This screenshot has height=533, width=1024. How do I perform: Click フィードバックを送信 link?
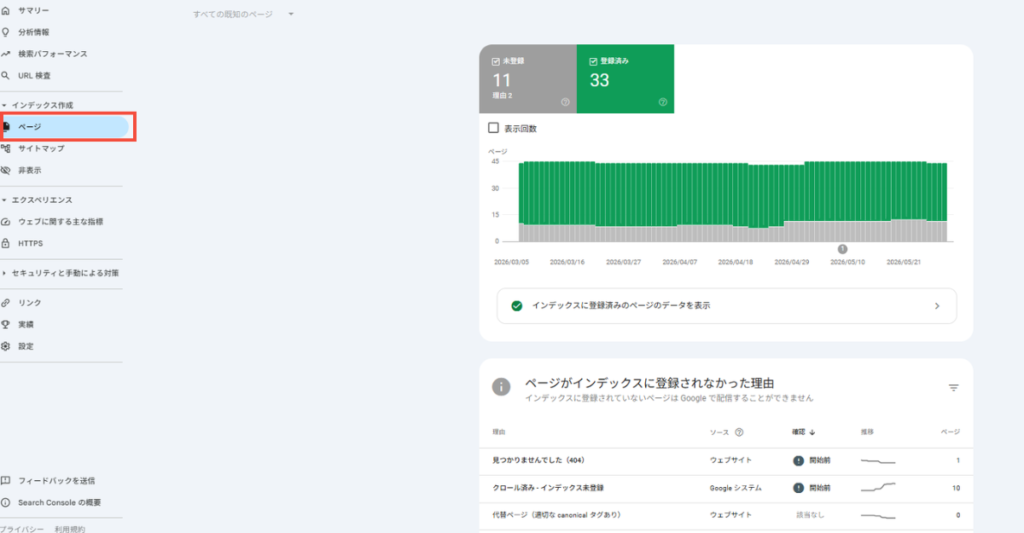point(57,481)
